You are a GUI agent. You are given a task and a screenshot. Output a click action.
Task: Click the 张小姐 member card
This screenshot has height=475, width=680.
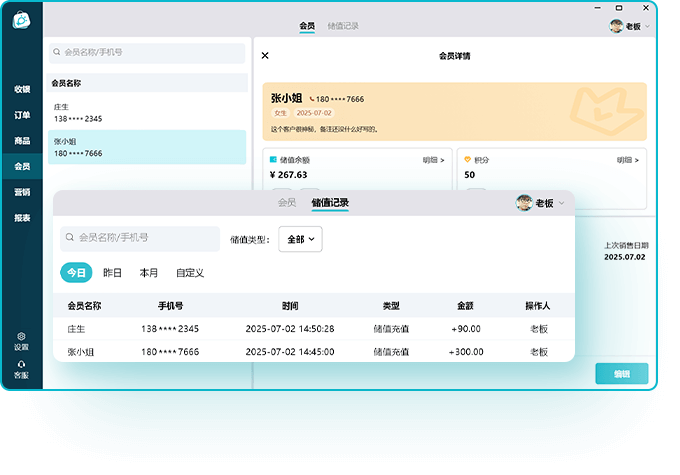point(454,111)
